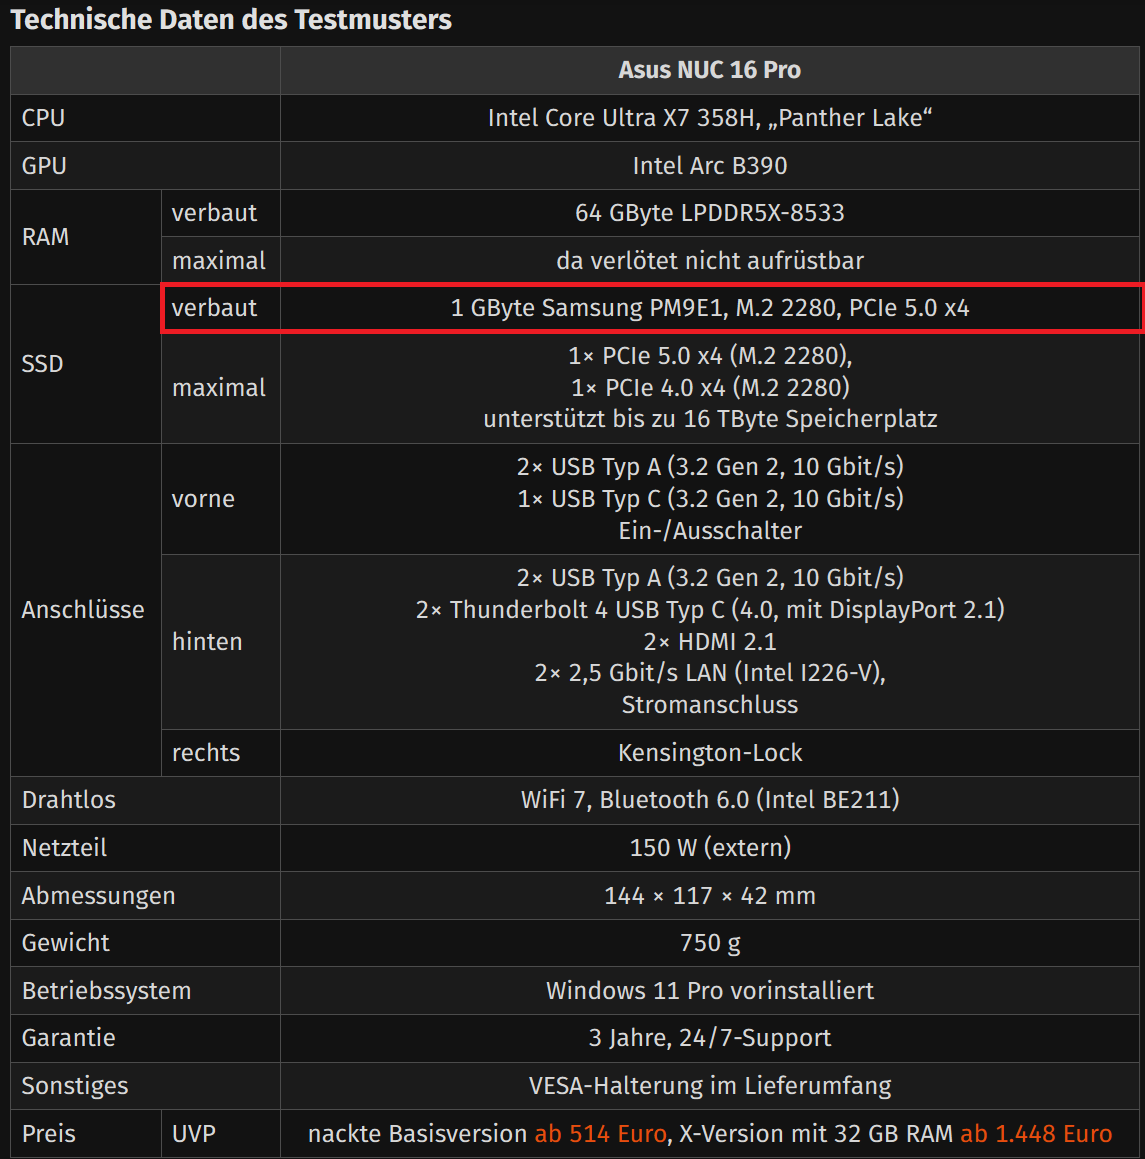Select 'unterstützt bis zu 16 TByte Speicherplatz'

click(x=710, y=419)
